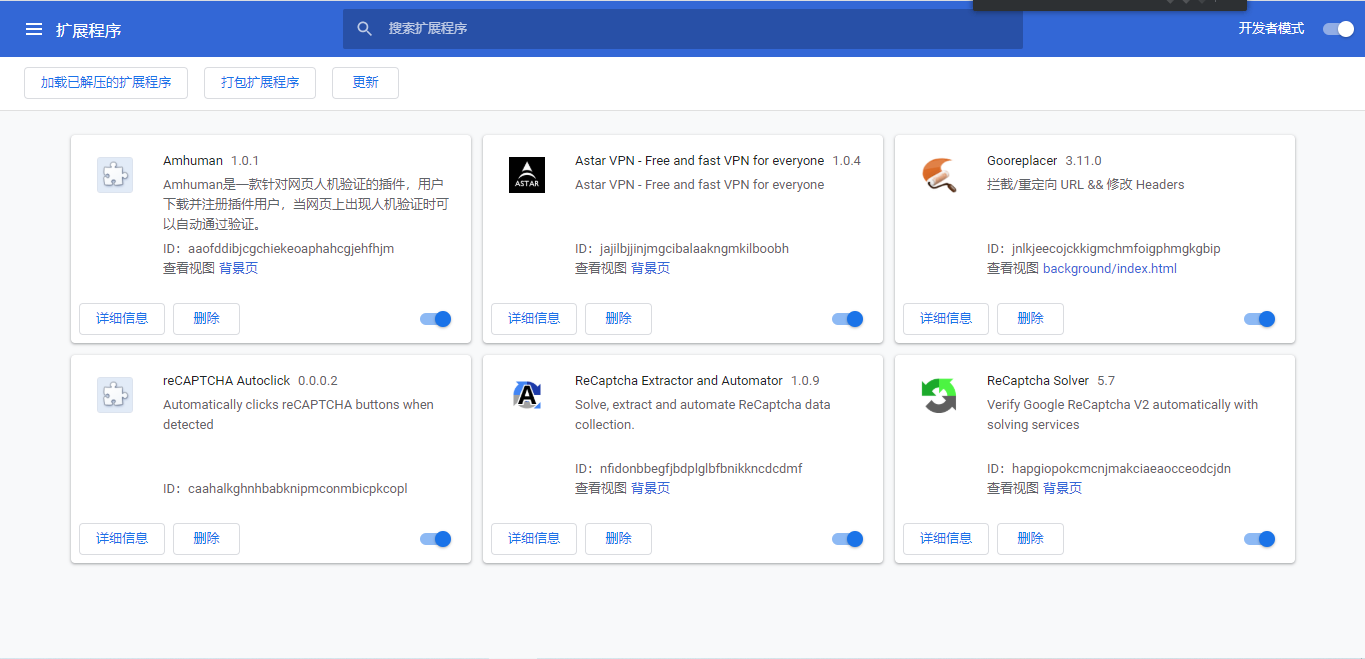Click the Pack extension button
1365x659 pixels.
coord(260,83)
